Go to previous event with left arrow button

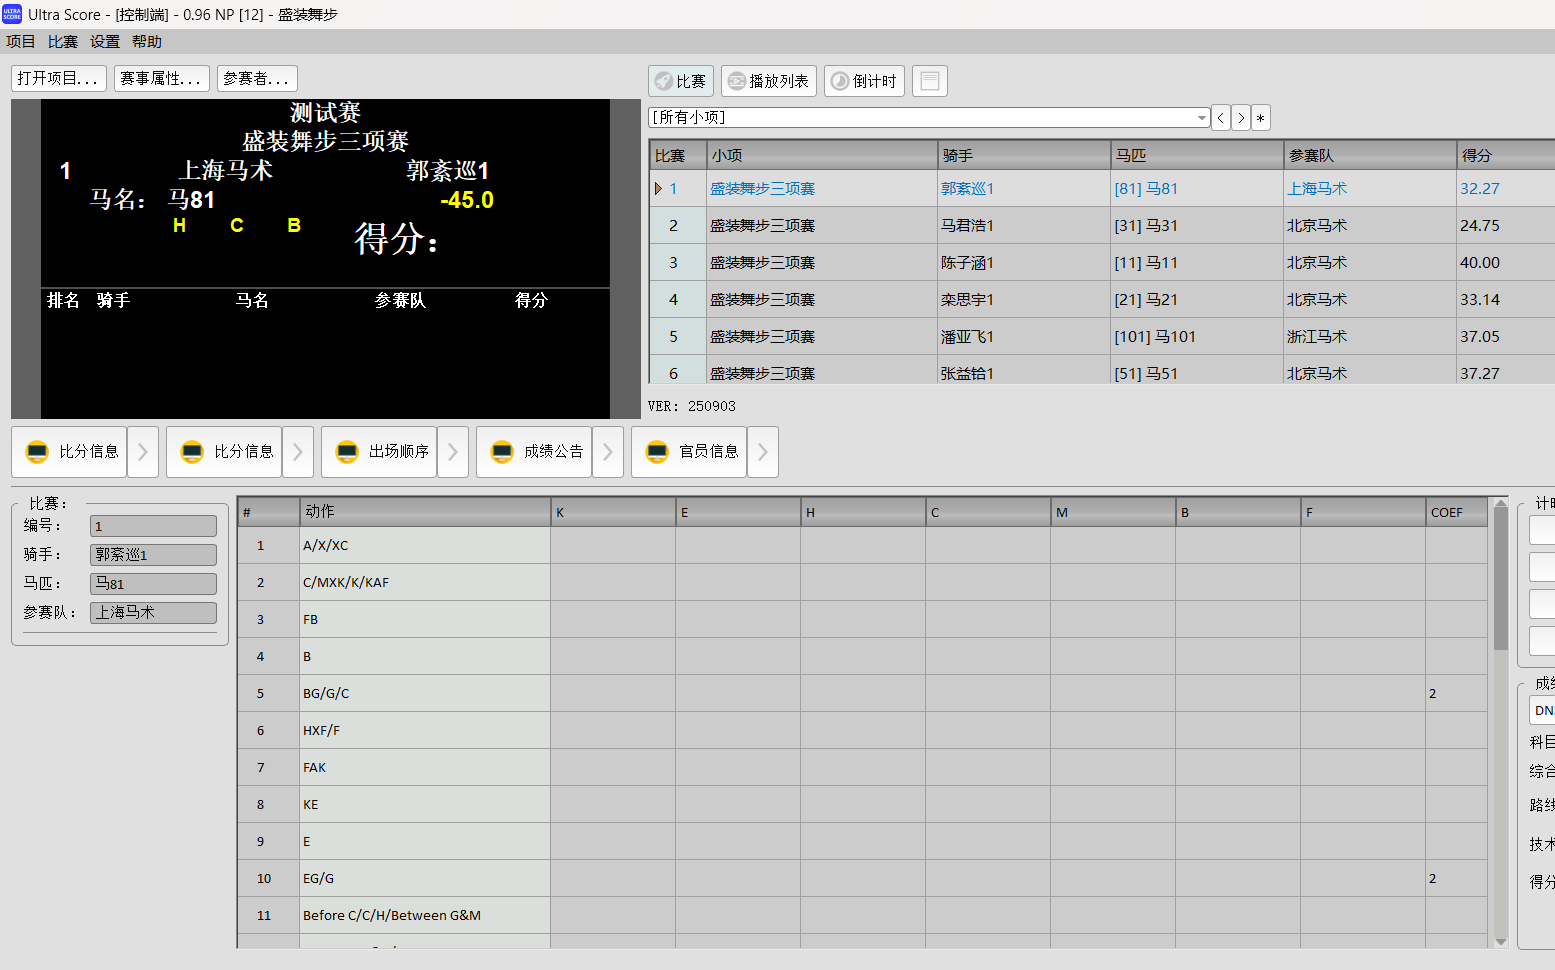click(x=1221, y=118)
